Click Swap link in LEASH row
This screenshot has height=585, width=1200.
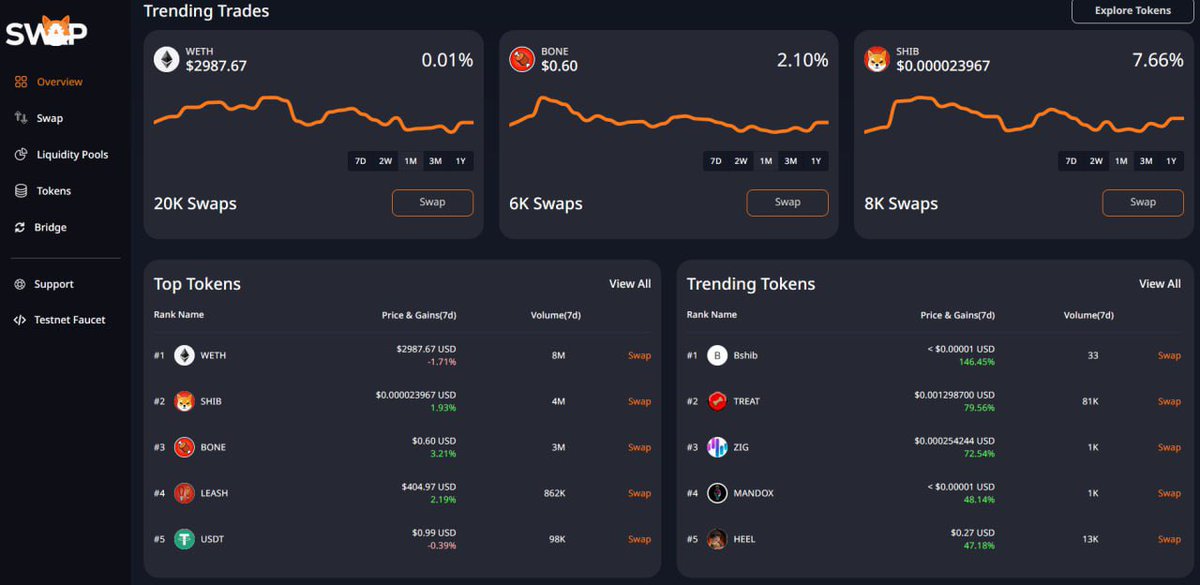pyautogui.click(x=639, y=493)
